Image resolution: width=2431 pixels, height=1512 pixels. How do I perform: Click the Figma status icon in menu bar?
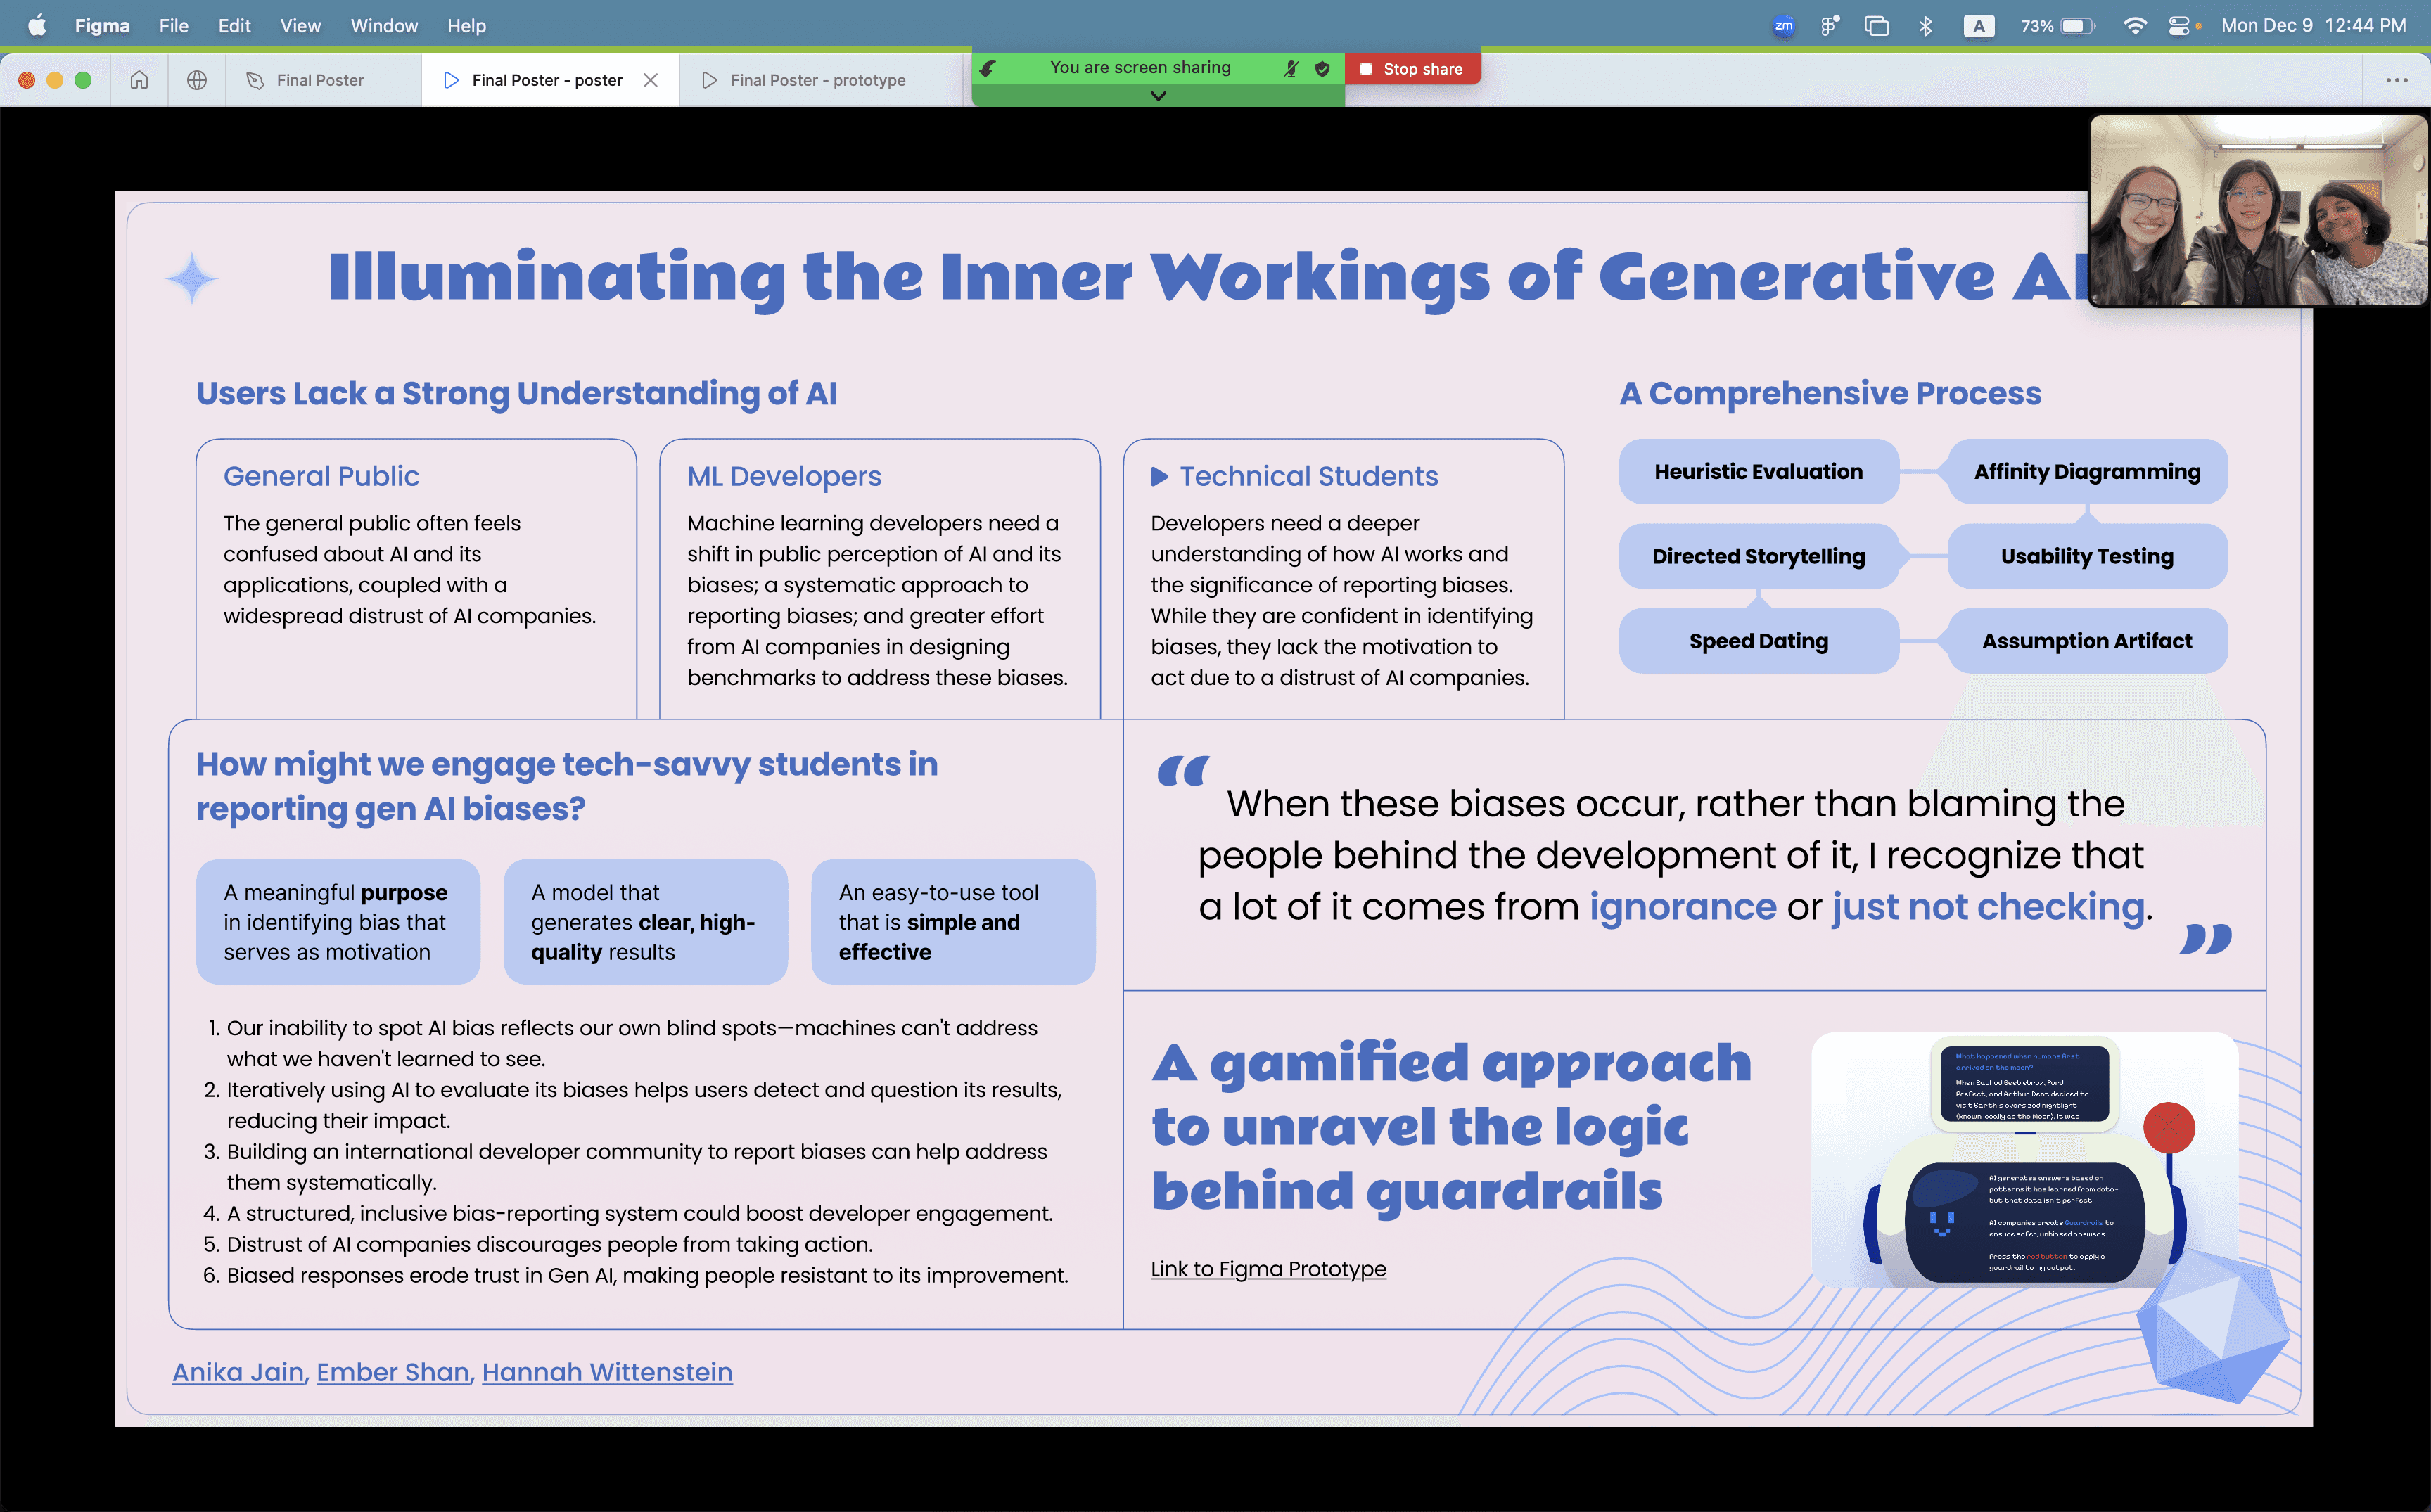[x=1829, y=26]
